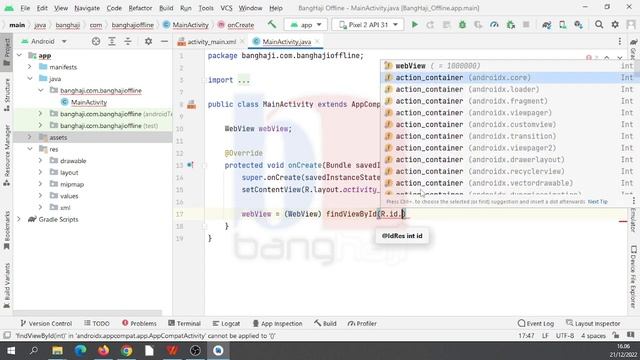Open Google Chrome from the taskbar
This screenshot has height=360, width=640.
[127, 351]
